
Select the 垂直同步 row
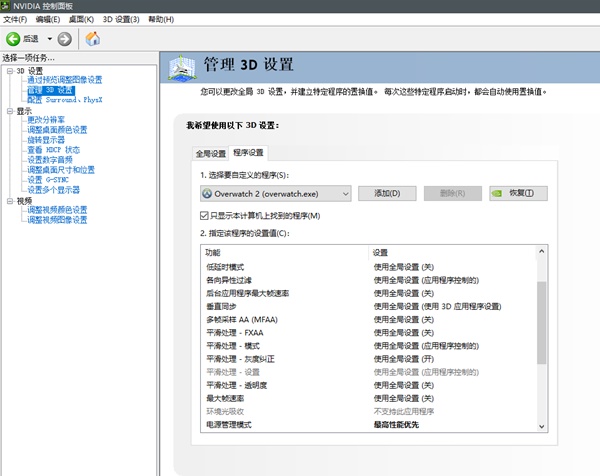pyautogui.click(x=368, y=306)
